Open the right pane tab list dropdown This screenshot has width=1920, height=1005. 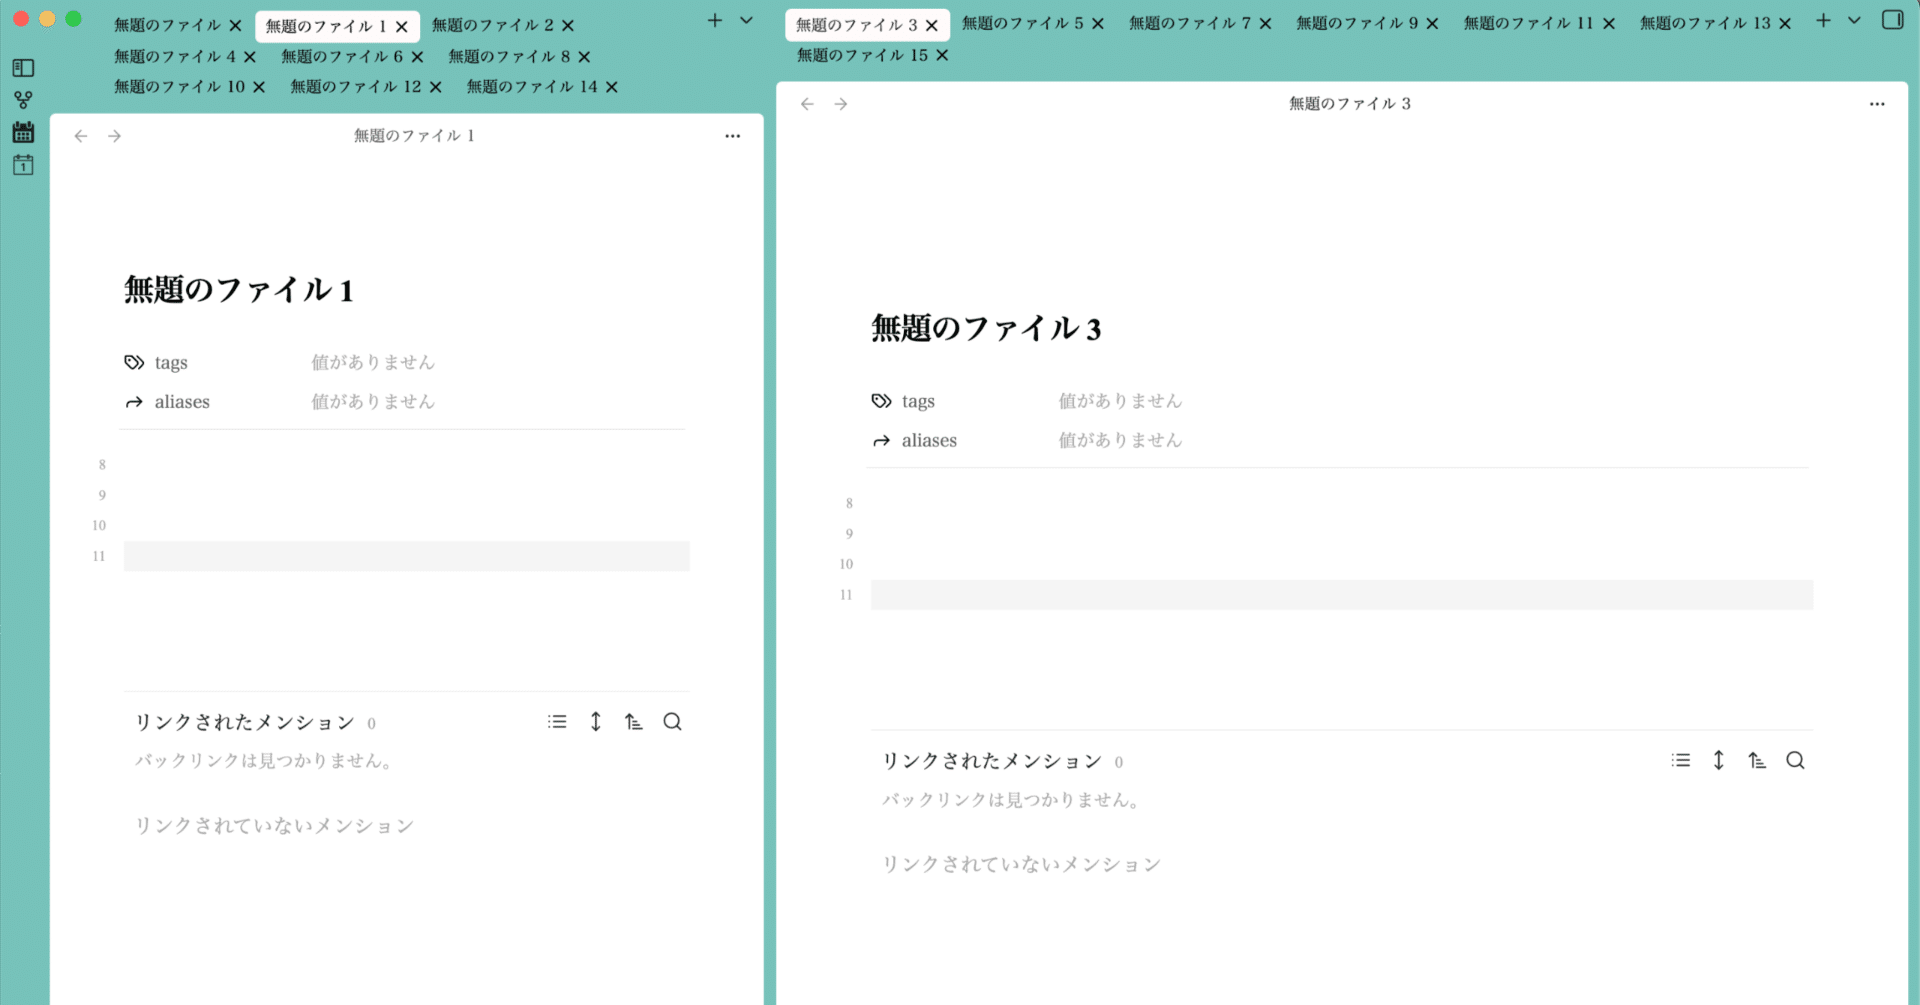1853,20
